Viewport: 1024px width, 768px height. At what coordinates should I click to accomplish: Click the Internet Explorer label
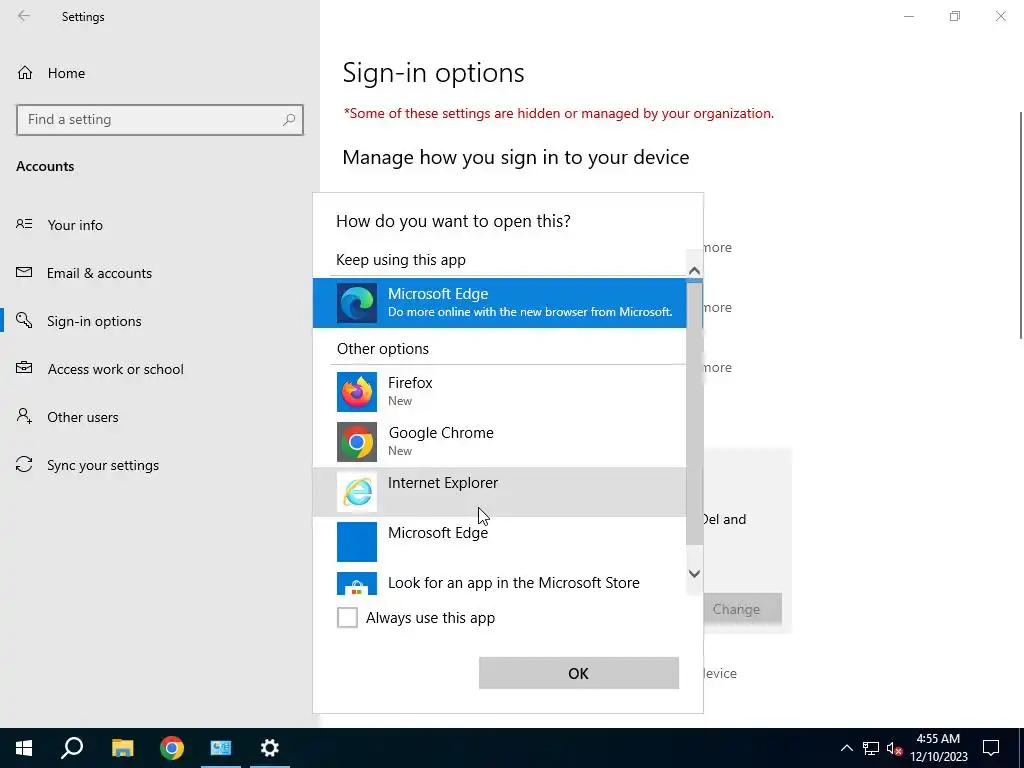[443, 483]
